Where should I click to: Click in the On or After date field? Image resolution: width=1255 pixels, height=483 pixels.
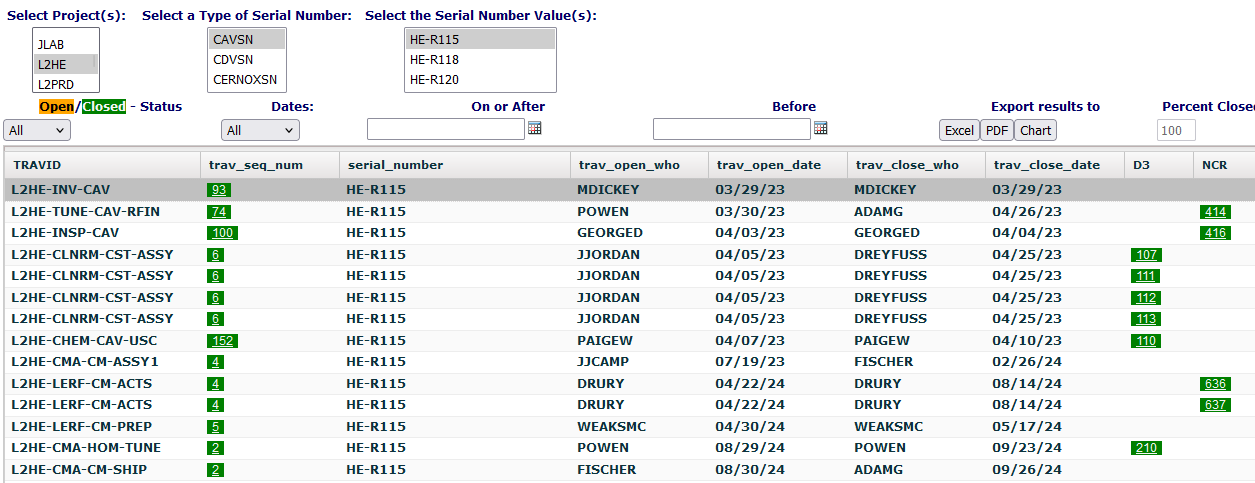[445, 129]
